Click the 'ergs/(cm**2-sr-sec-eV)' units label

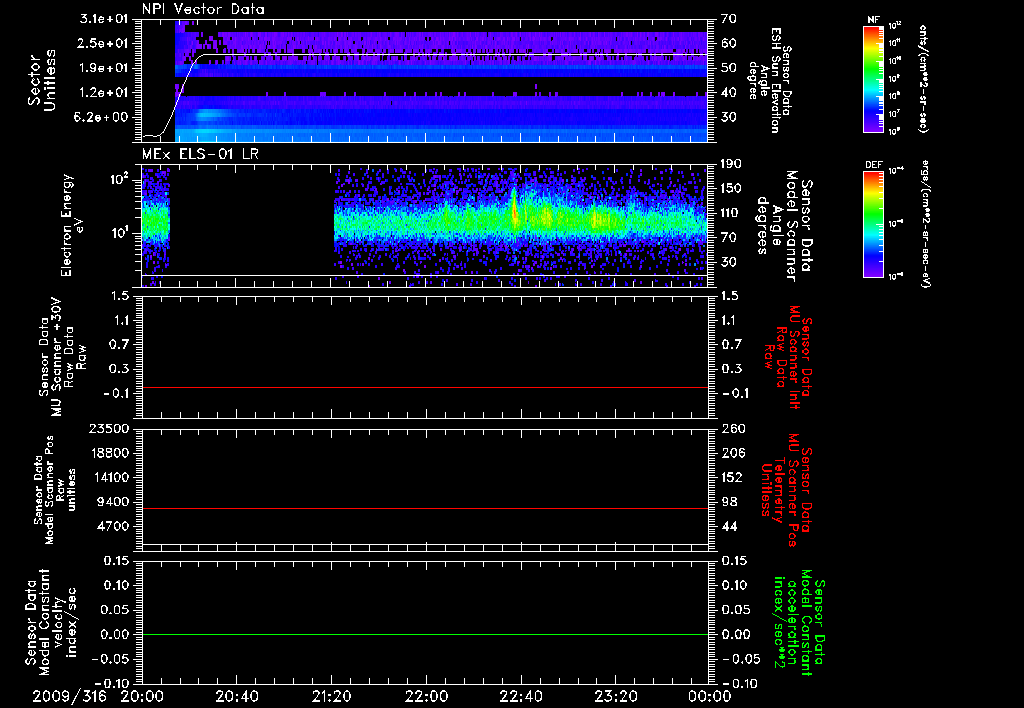924,223
